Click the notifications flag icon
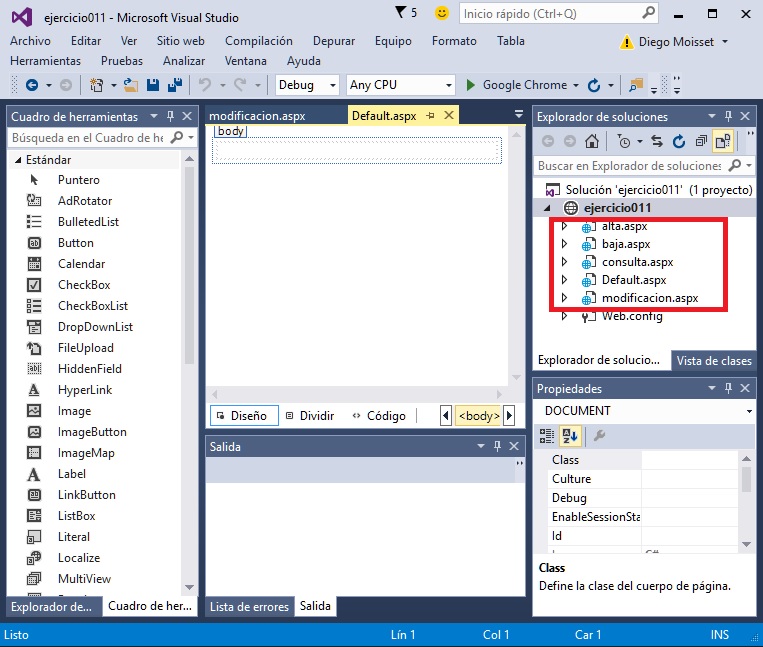 click(x=400, y=12)
